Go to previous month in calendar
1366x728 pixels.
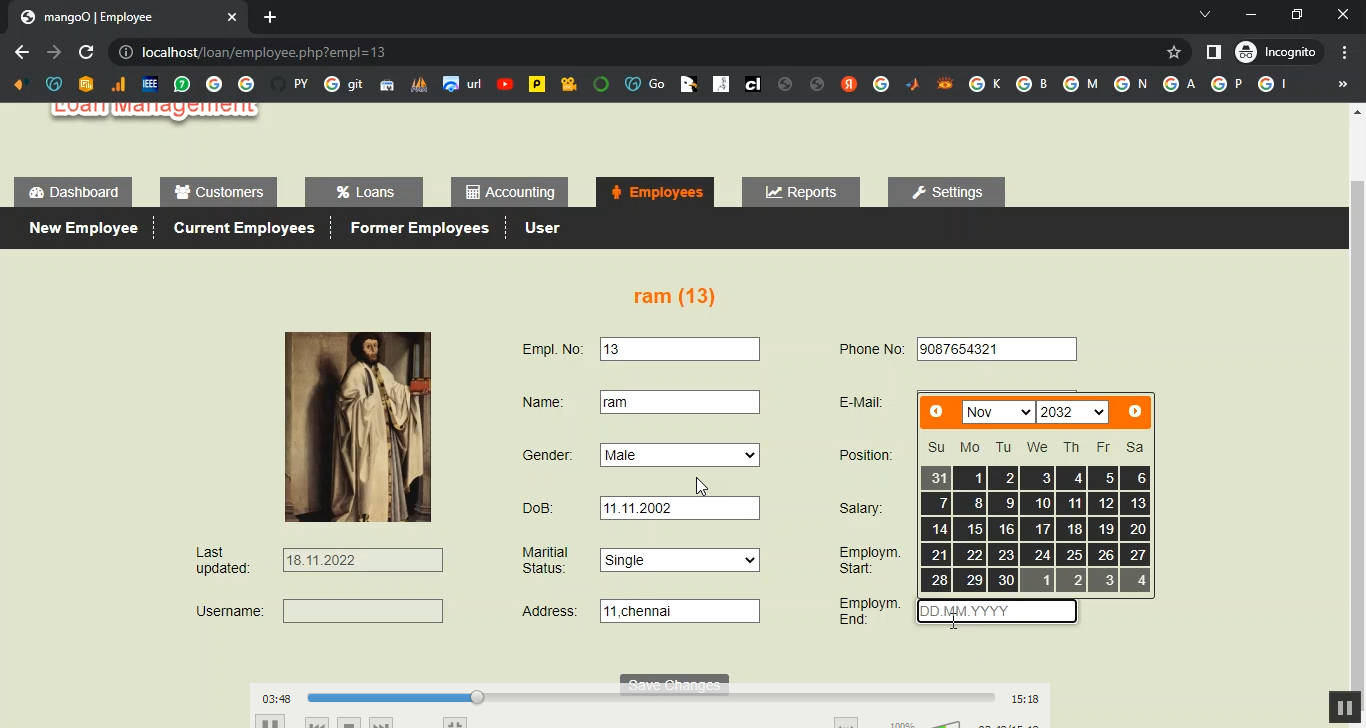click(936, 411)
